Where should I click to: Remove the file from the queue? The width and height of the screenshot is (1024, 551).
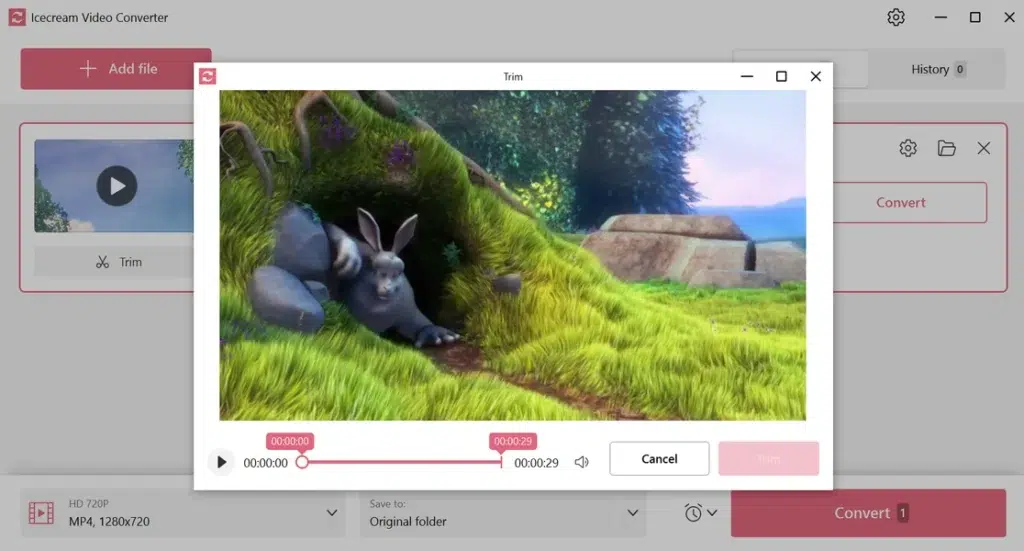point(984,148)
